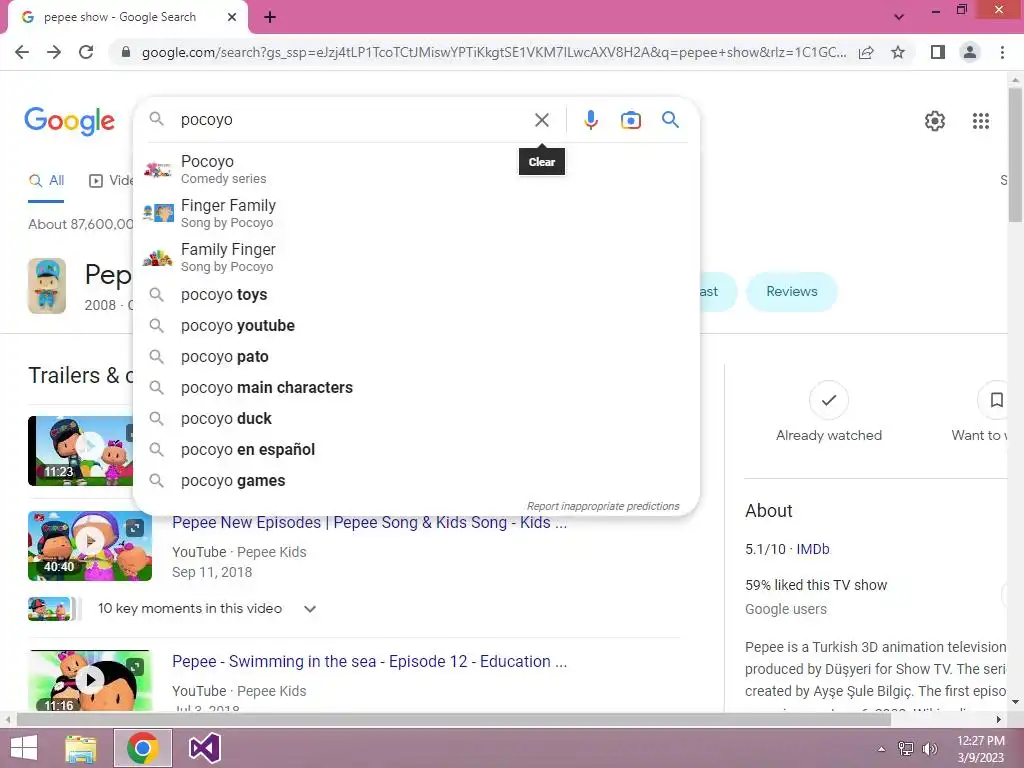Select pocoyo main characters suggestion
The height and width of the screenshot is (768, 1024).
(x=416, y=387)
